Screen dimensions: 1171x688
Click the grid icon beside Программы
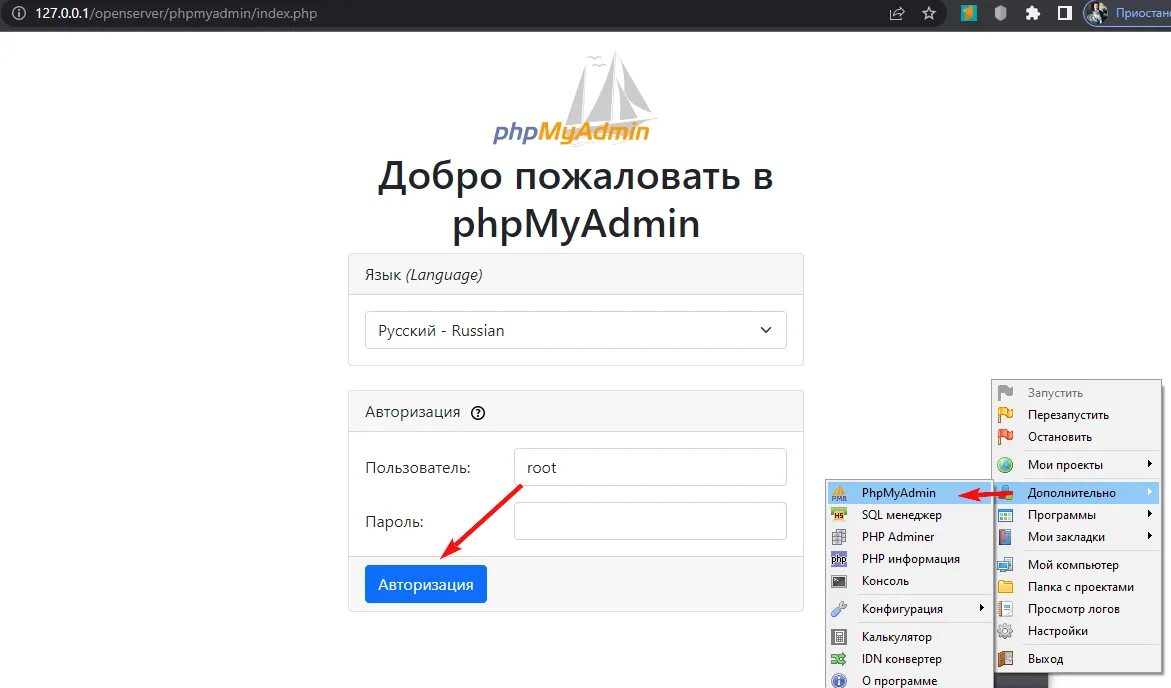click(1006, 515)
